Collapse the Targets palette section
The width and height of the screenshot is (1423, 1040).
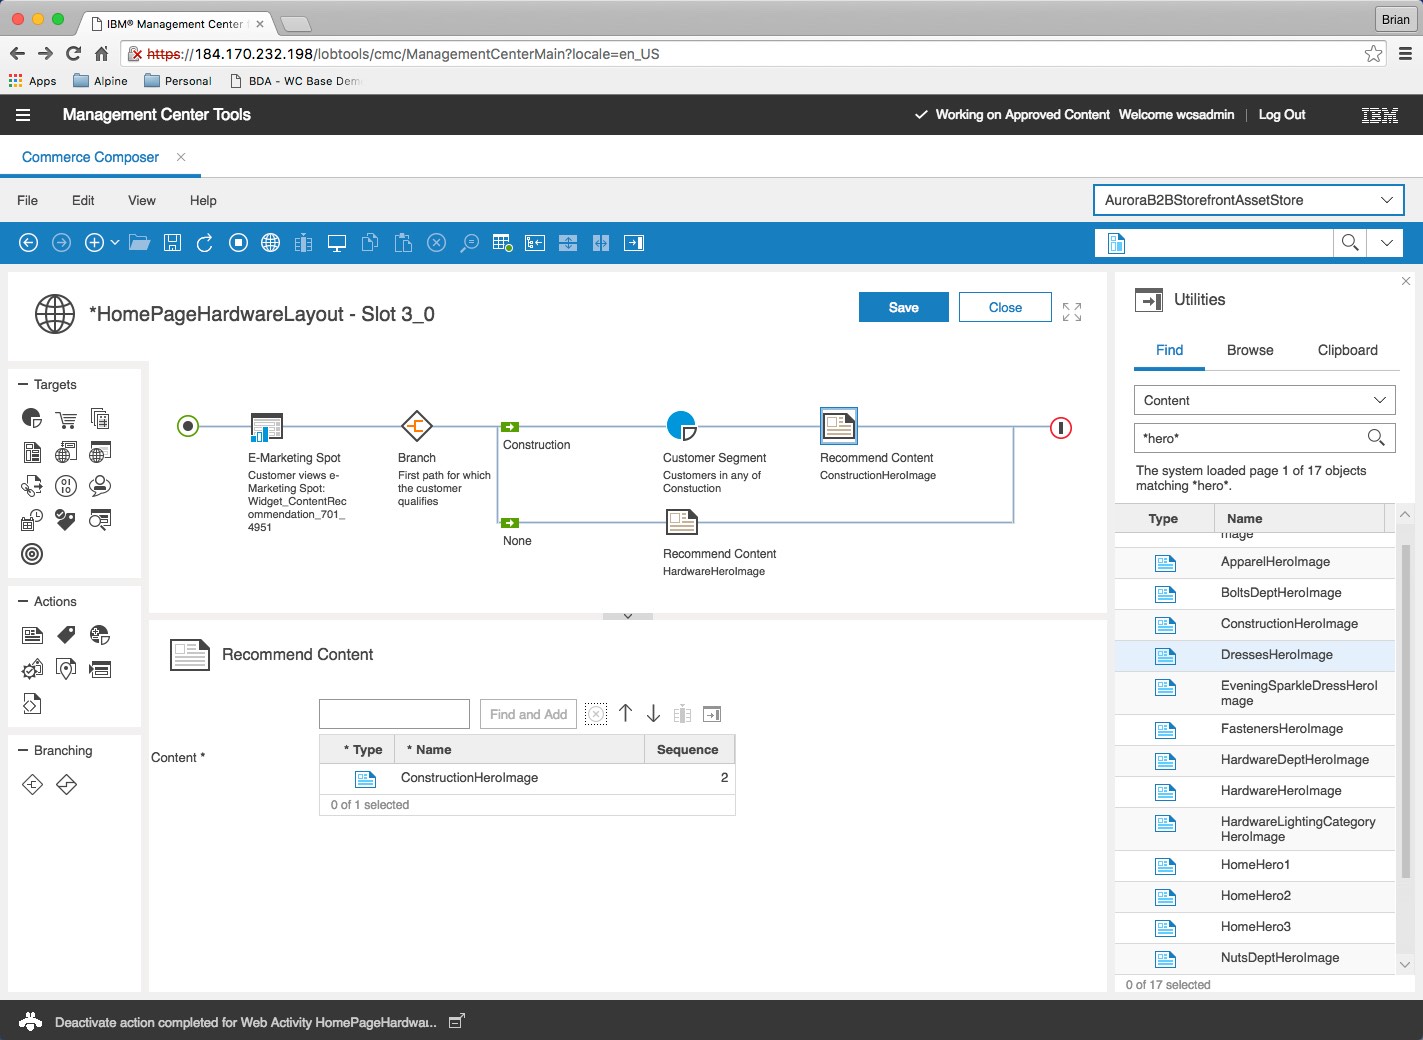pos(23,385)
